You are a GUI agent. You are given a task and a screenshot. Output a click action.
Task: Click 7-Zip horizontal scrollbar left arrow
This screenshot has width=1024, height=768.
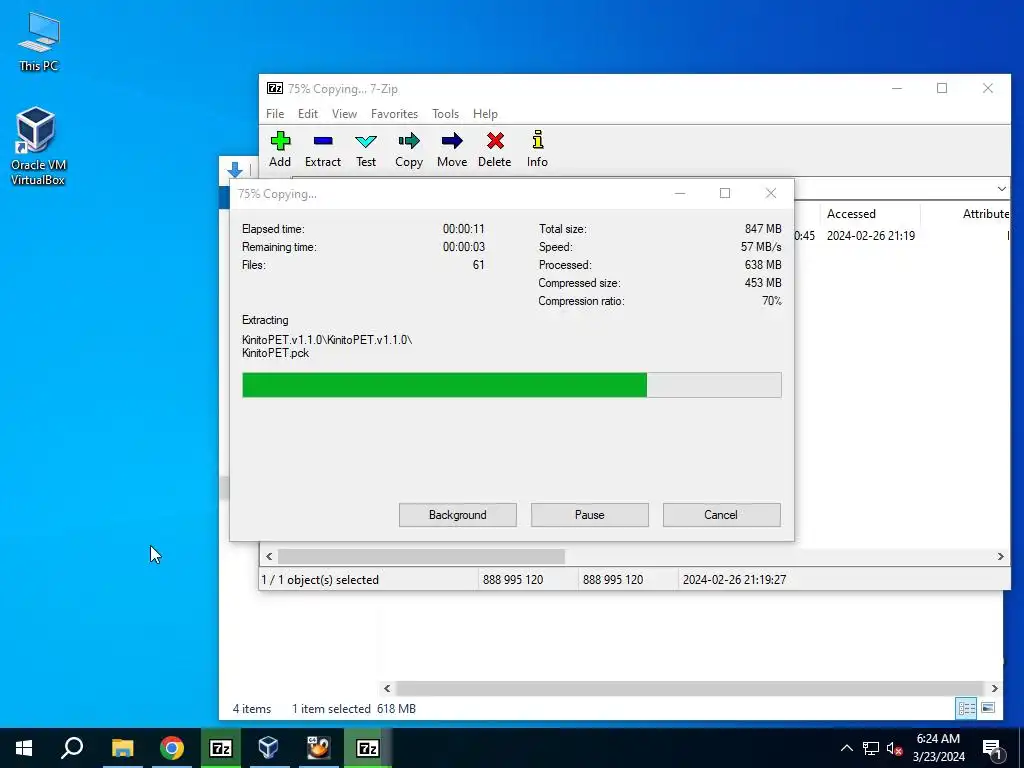pyautogui.click(x=269, y=556)
